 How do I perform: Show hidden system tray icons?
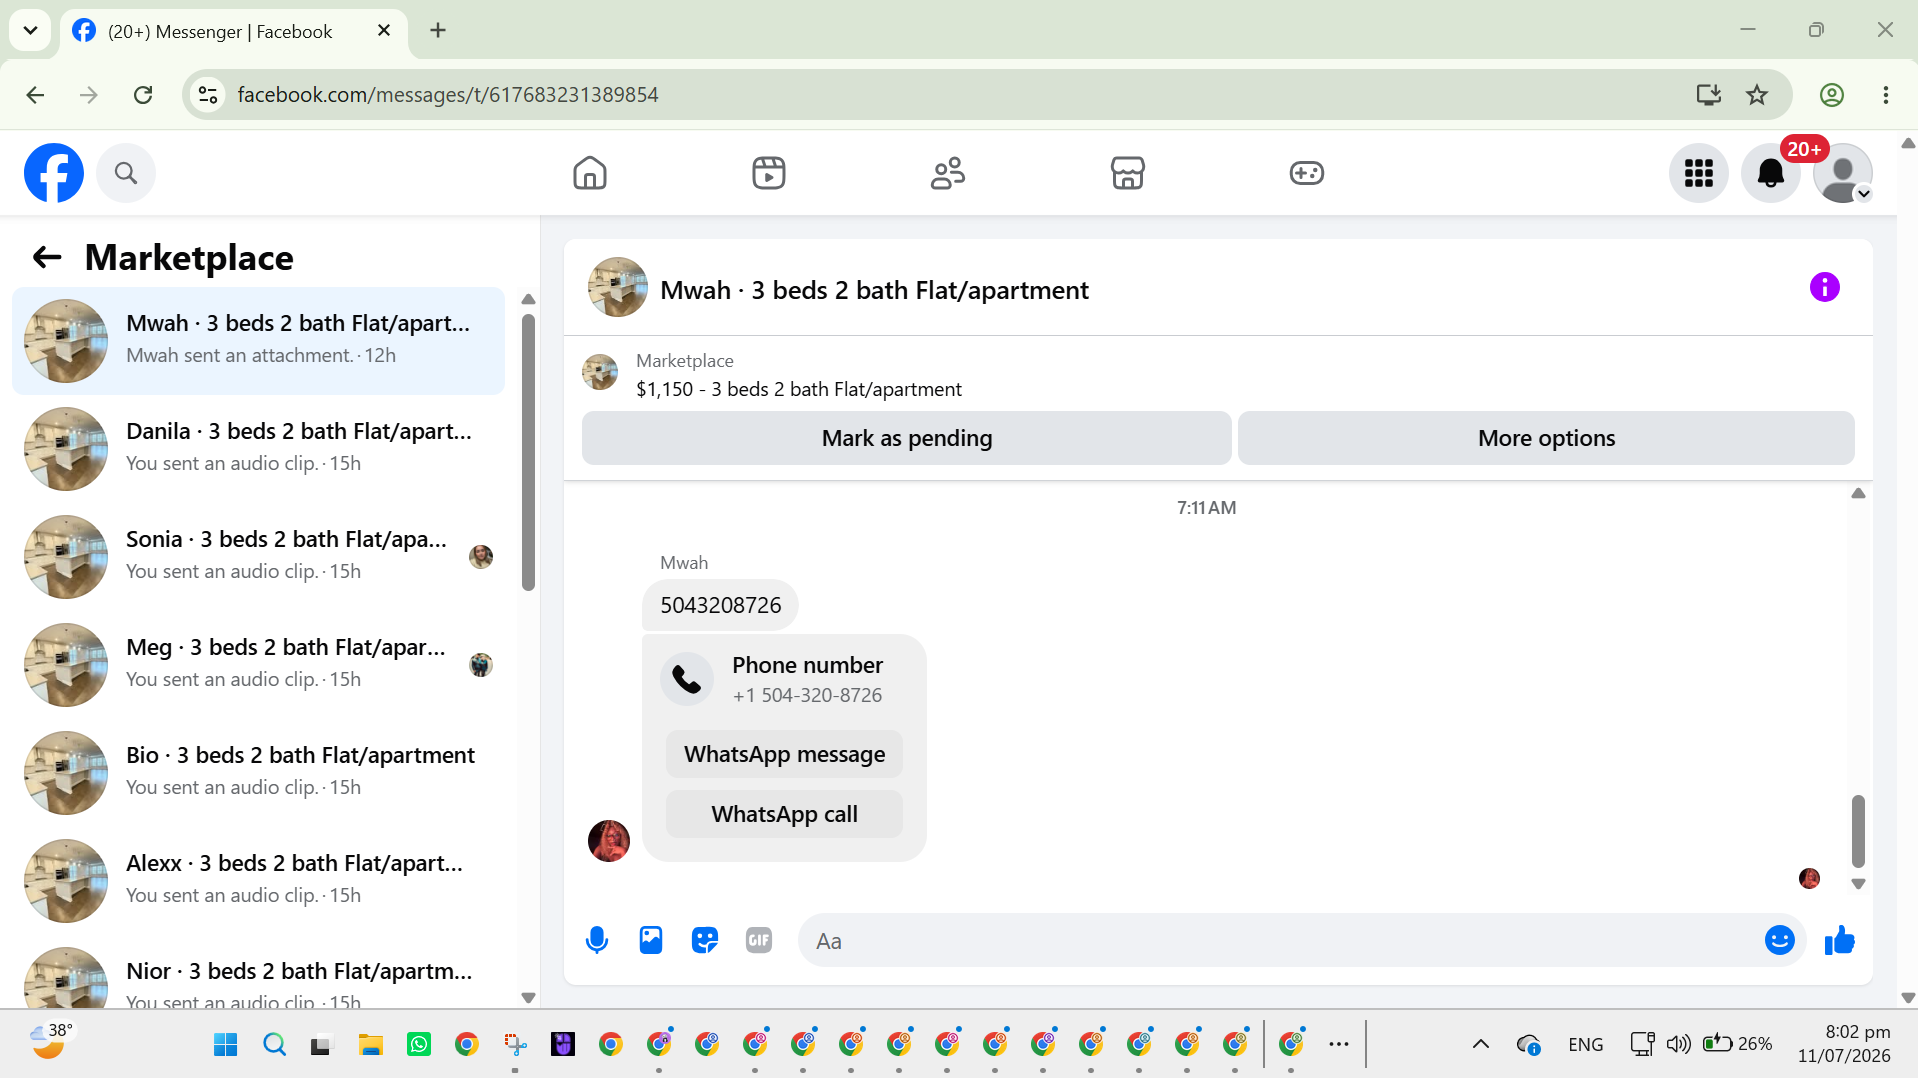[x=1481, y=1045]
